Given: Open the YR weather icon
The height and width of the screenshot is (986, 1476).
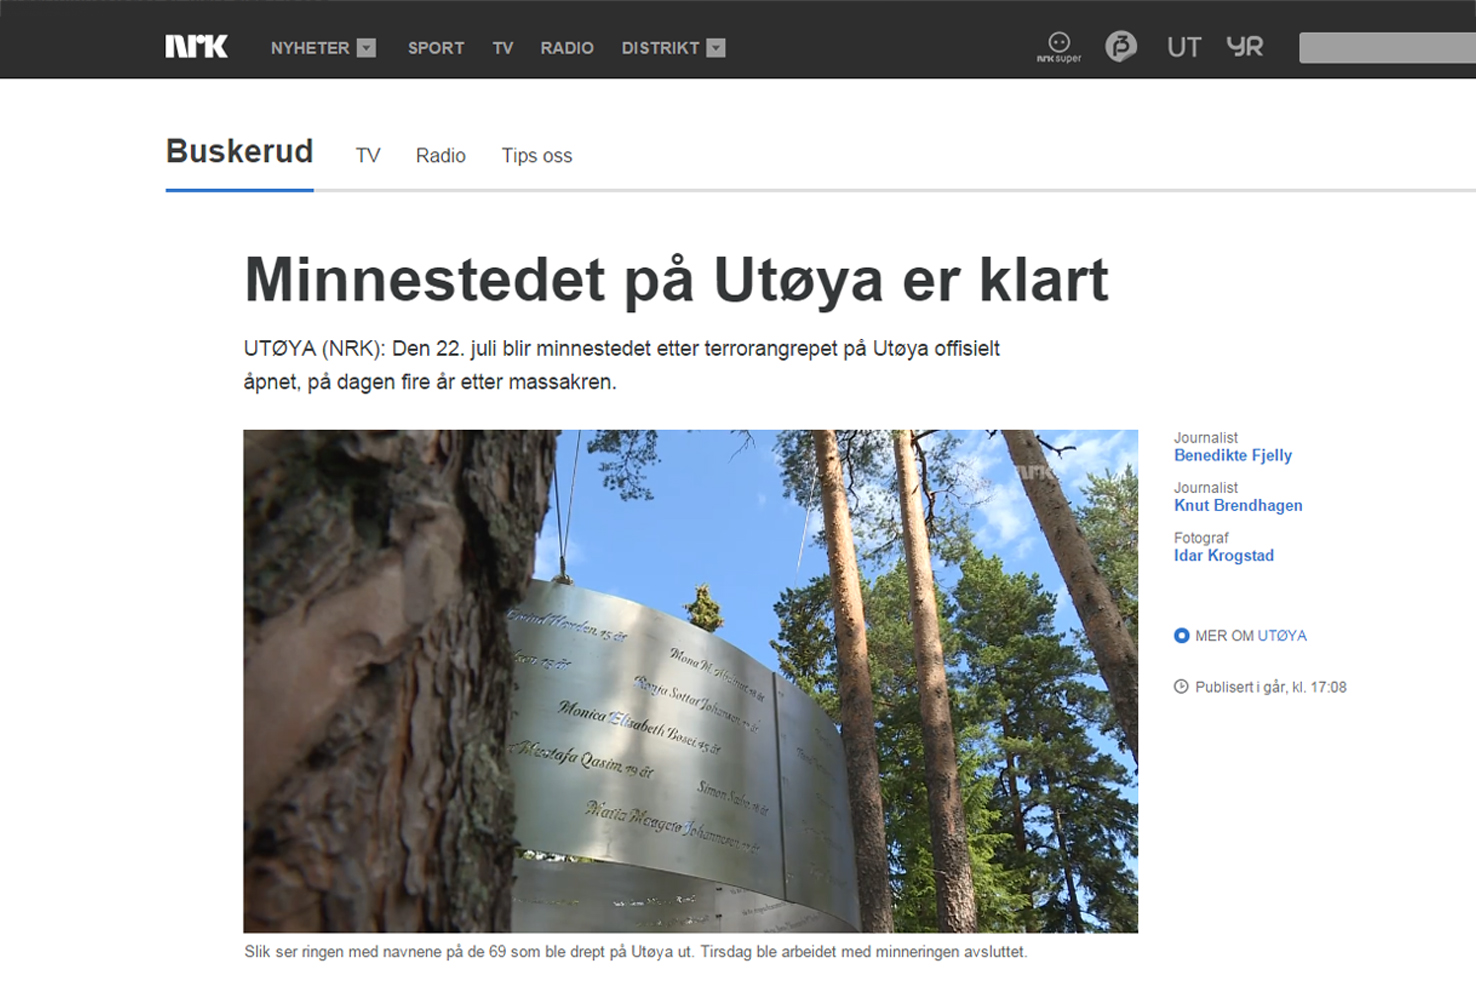Looking at the screenshot, I should pyautogui.click(x=1245, y=47).
